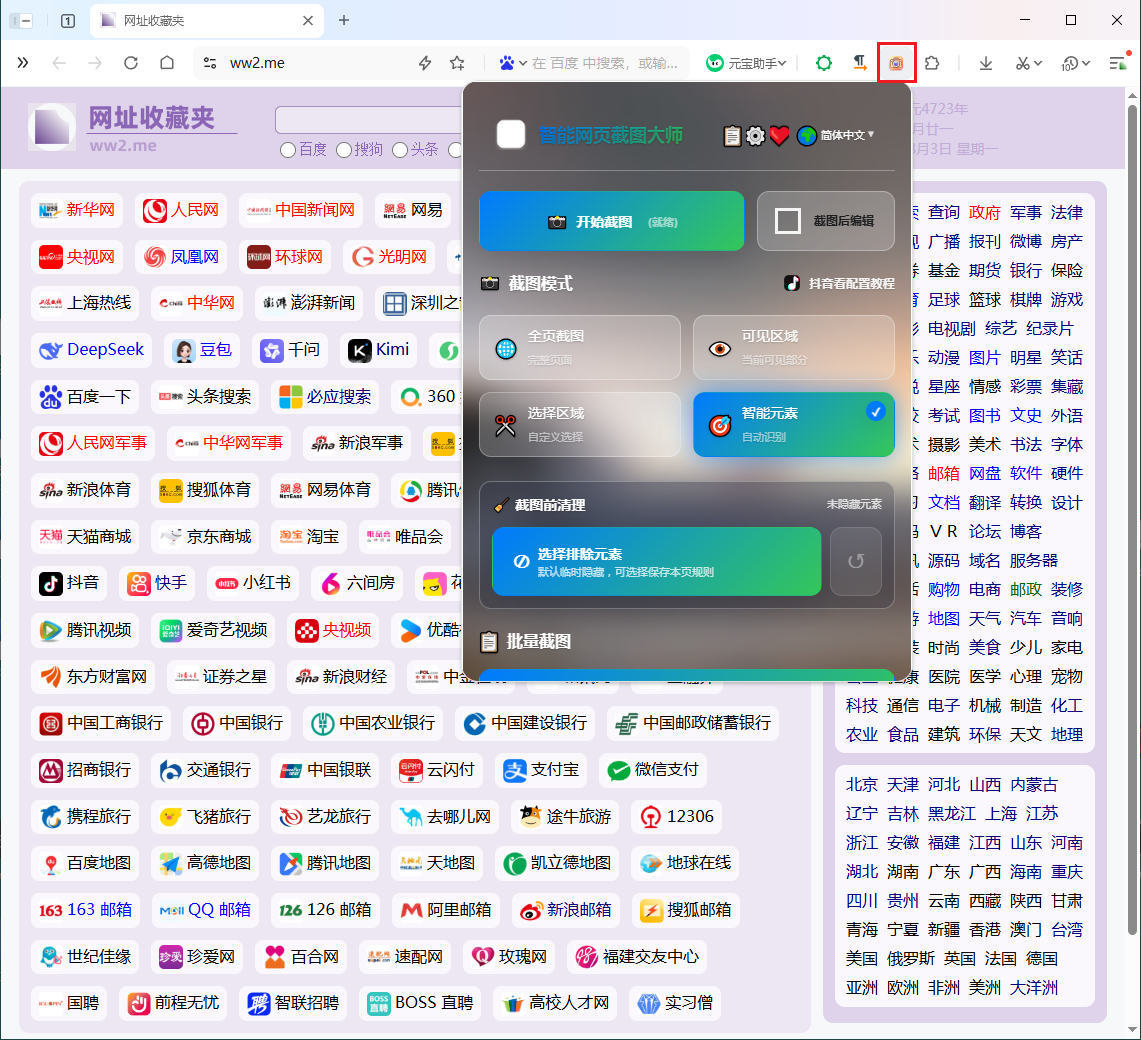The image size is (1141, 1040).
Task: Open the Kimi link
Action: coord(378,350)
